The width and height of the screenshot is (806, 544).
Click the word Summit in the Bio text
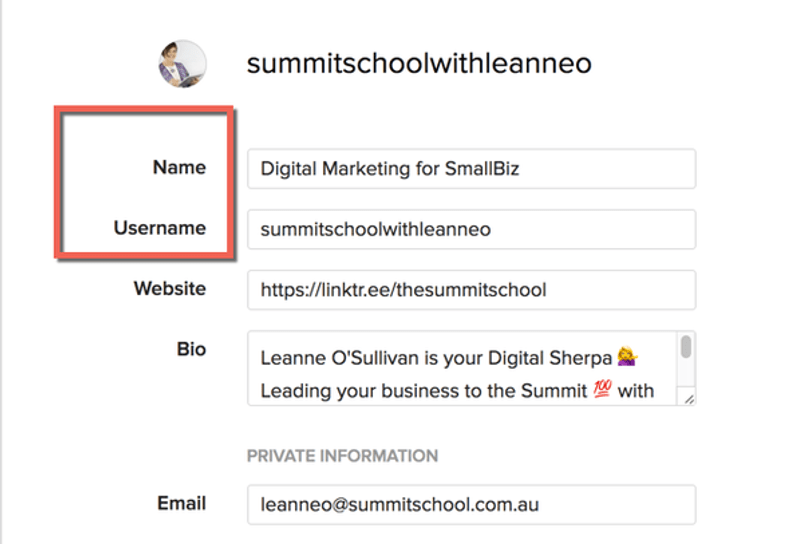tap(553, 390)
